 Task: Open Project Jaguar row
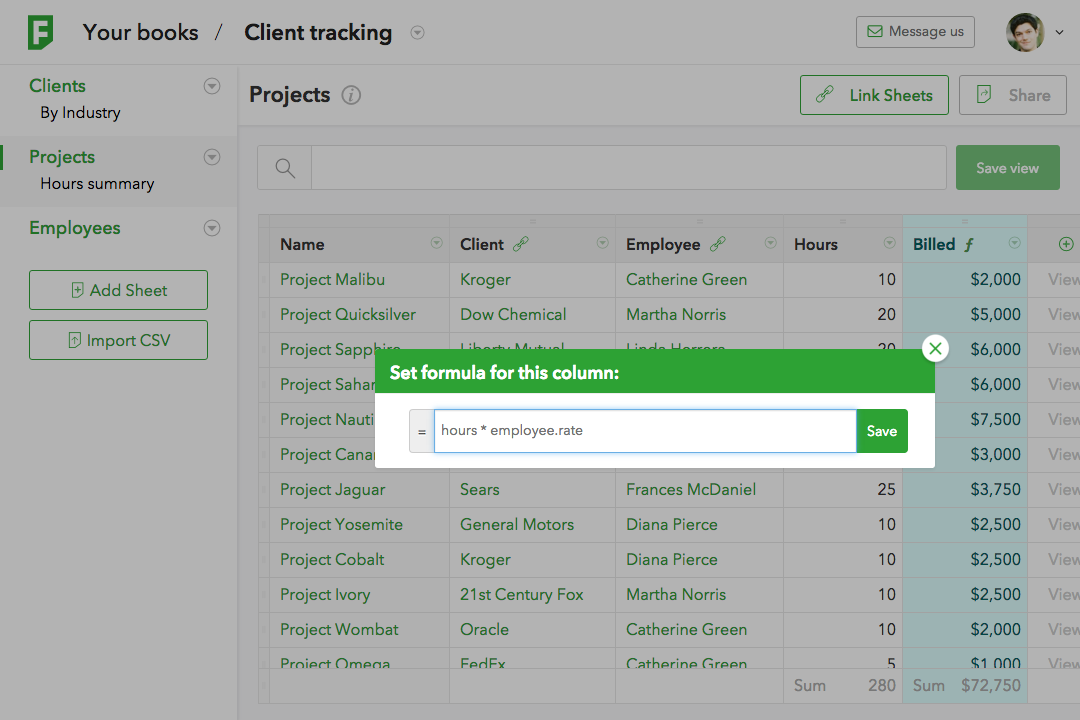(333, 490)
